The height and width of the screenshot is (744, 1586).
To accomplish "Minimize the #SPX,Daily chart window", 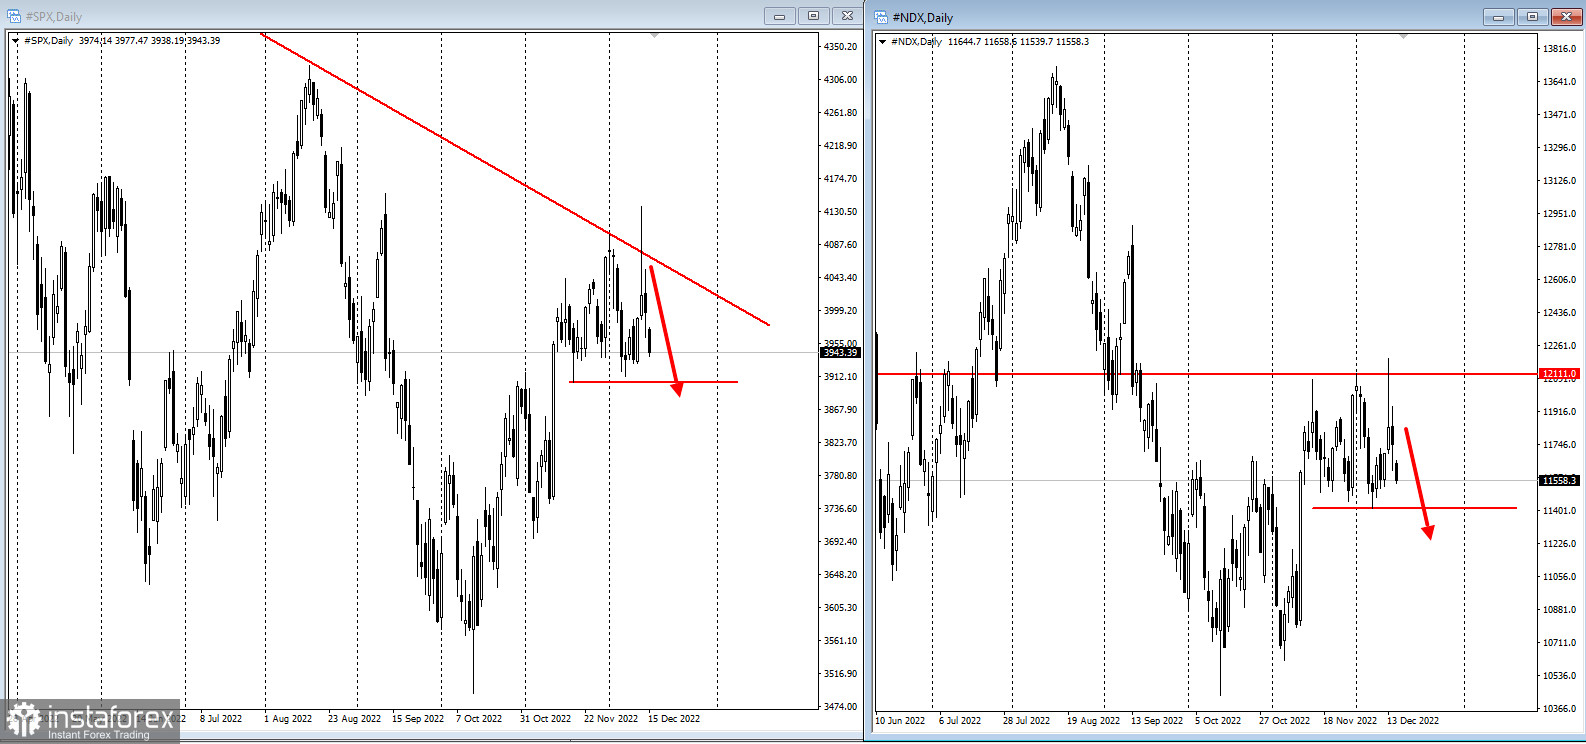I will 779,16.
